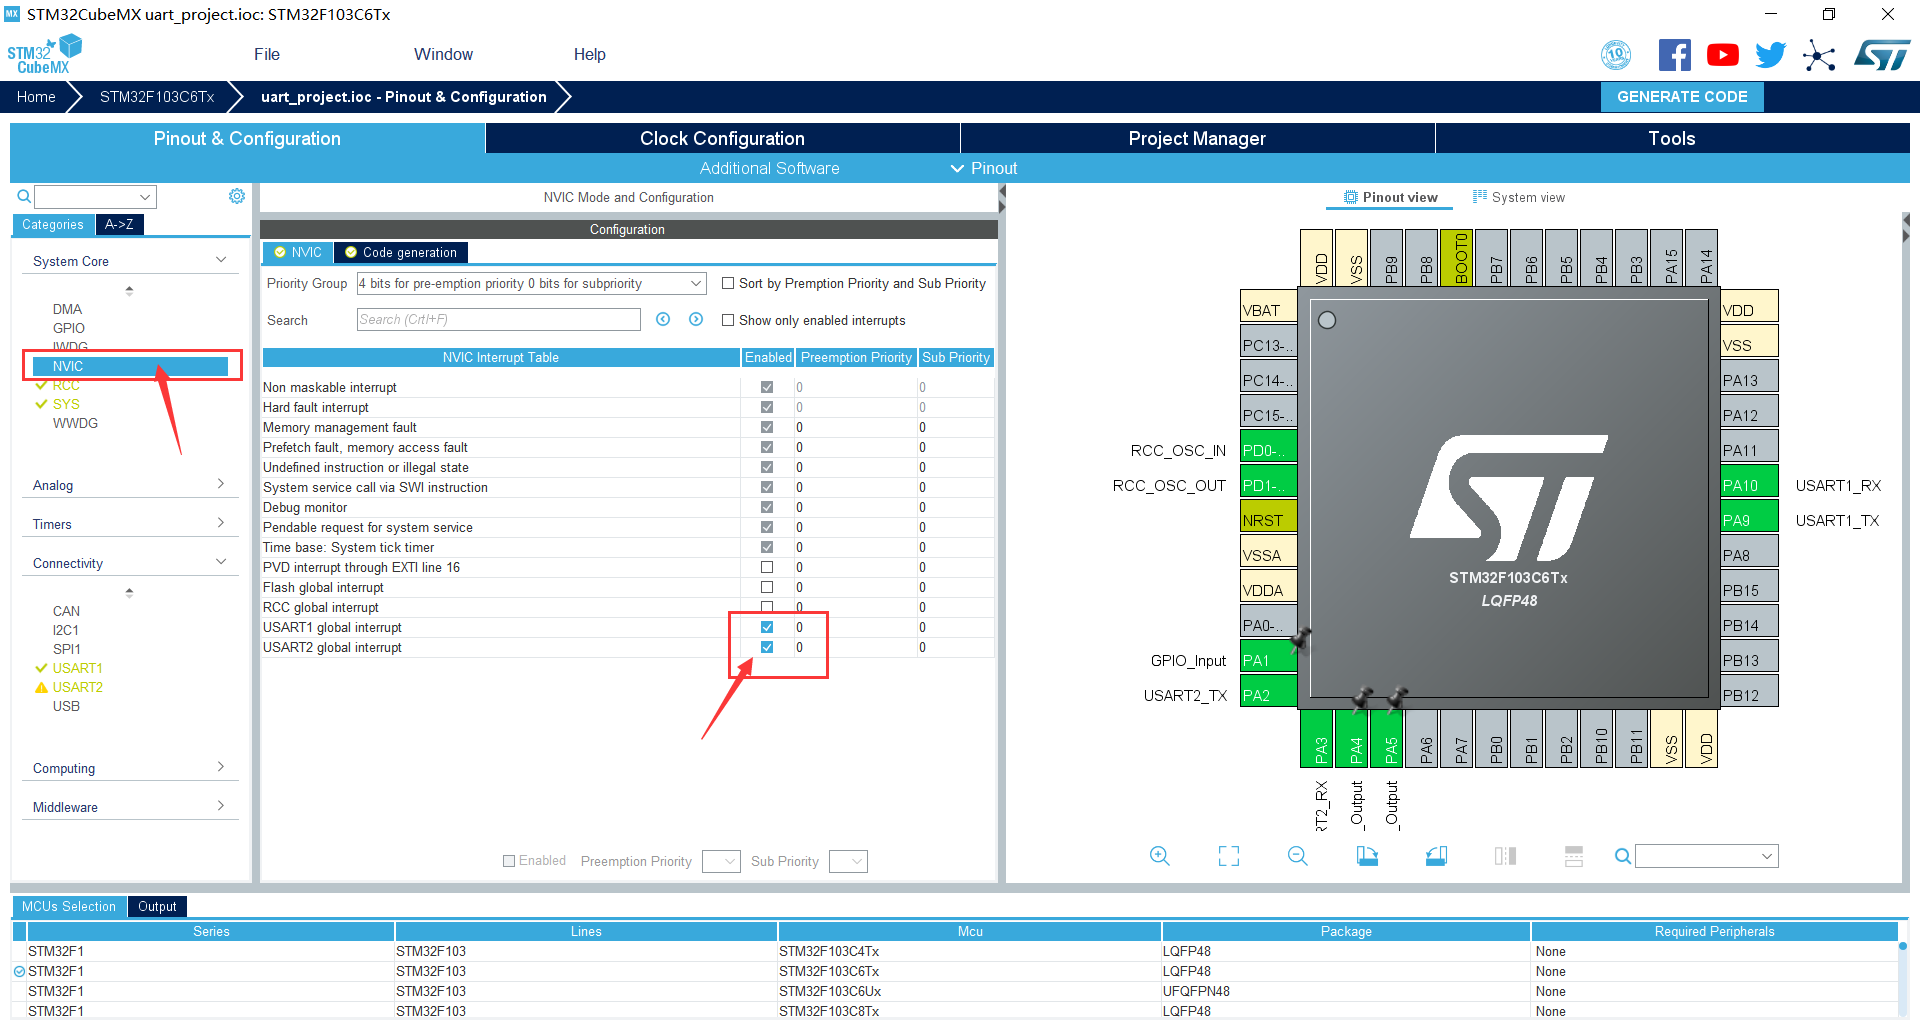Toggle the Debug monitor enabled checkbox
The height and width of the screenshot is (1030, 1920).
point(767,507)
